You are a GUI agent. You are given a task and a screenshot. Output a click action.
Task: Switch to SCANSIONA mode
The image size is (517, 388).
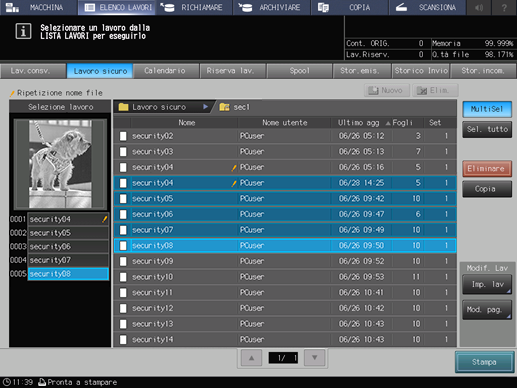pos(427,7)
